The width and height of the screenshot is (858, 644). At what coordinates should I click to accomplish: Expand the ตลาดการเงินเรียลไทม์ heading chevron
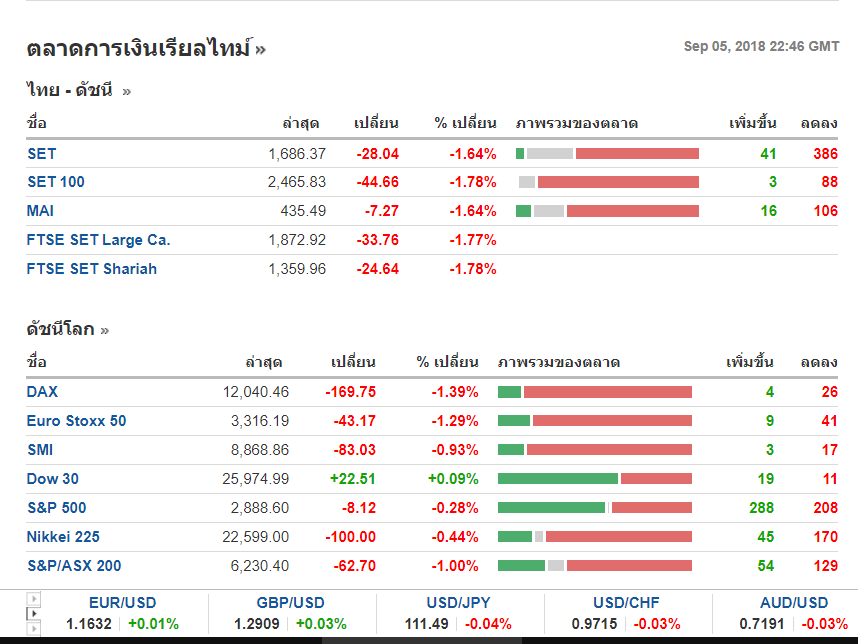261,48
